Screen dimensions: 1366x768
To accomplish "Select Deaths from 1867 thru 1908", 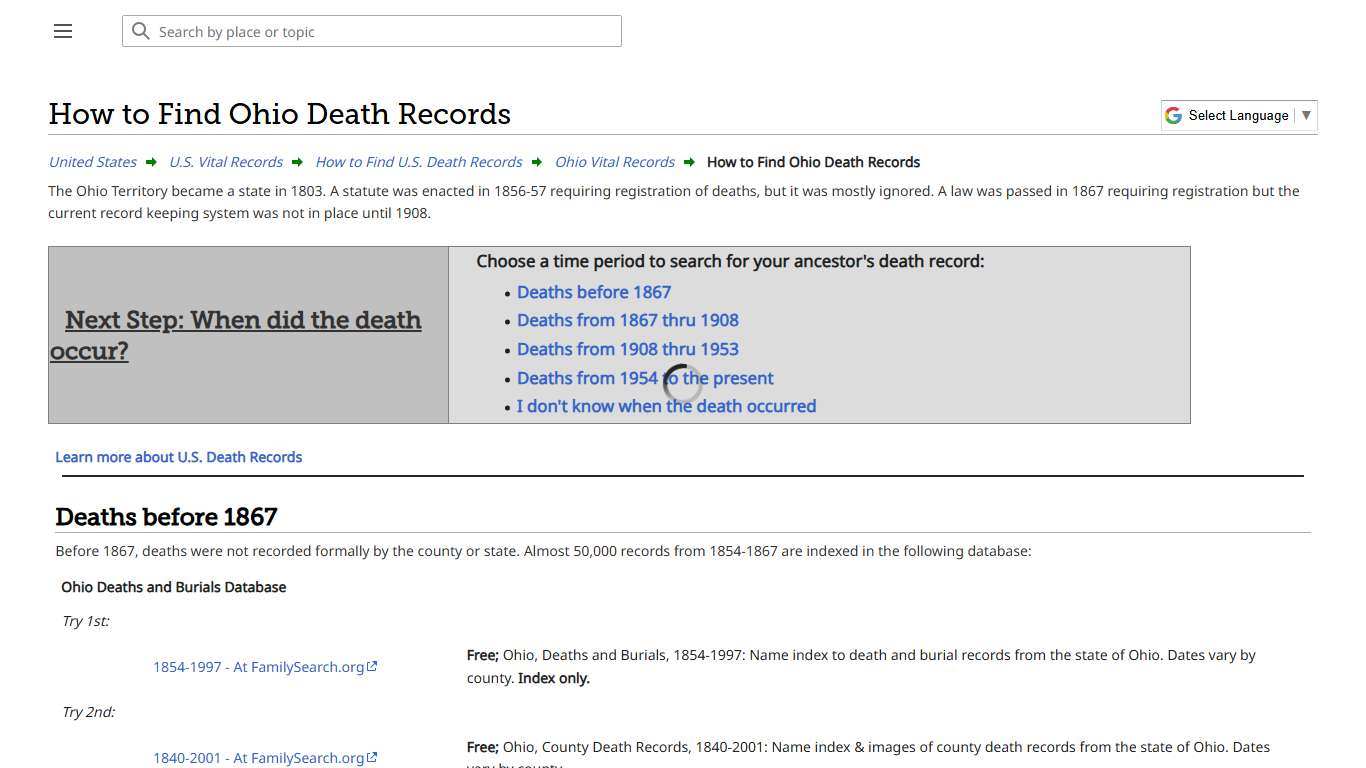I will point(628,320).
